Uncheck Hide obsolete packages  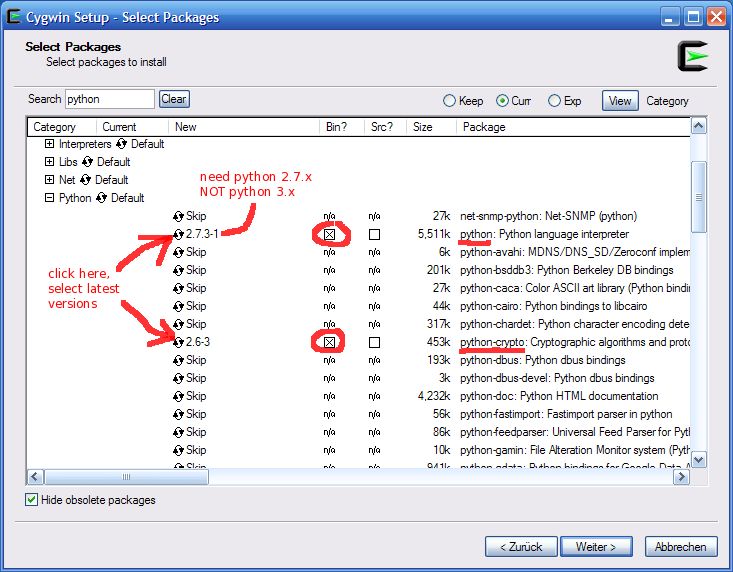coord(31,500)
